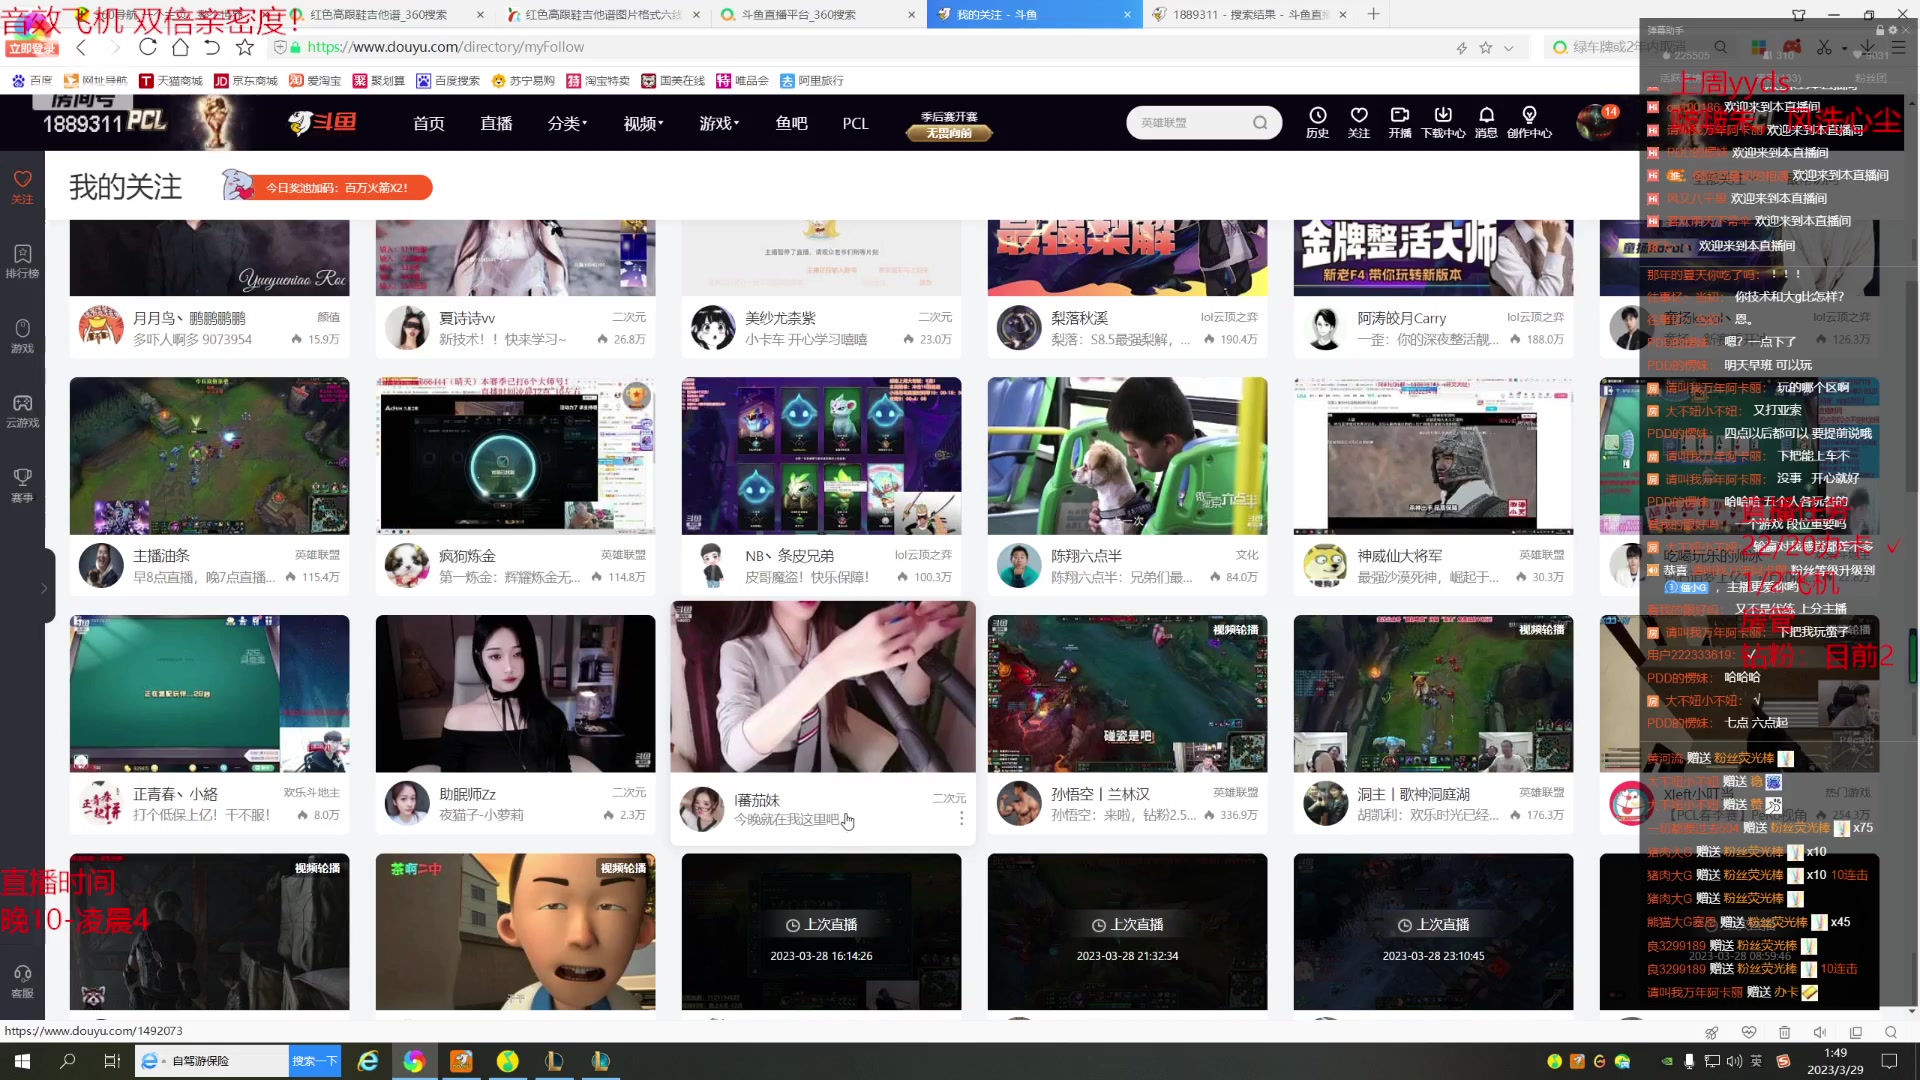Click the browser back arrow
The height and width of the screenshot is (1080, 1920).
tap(82, 47)
